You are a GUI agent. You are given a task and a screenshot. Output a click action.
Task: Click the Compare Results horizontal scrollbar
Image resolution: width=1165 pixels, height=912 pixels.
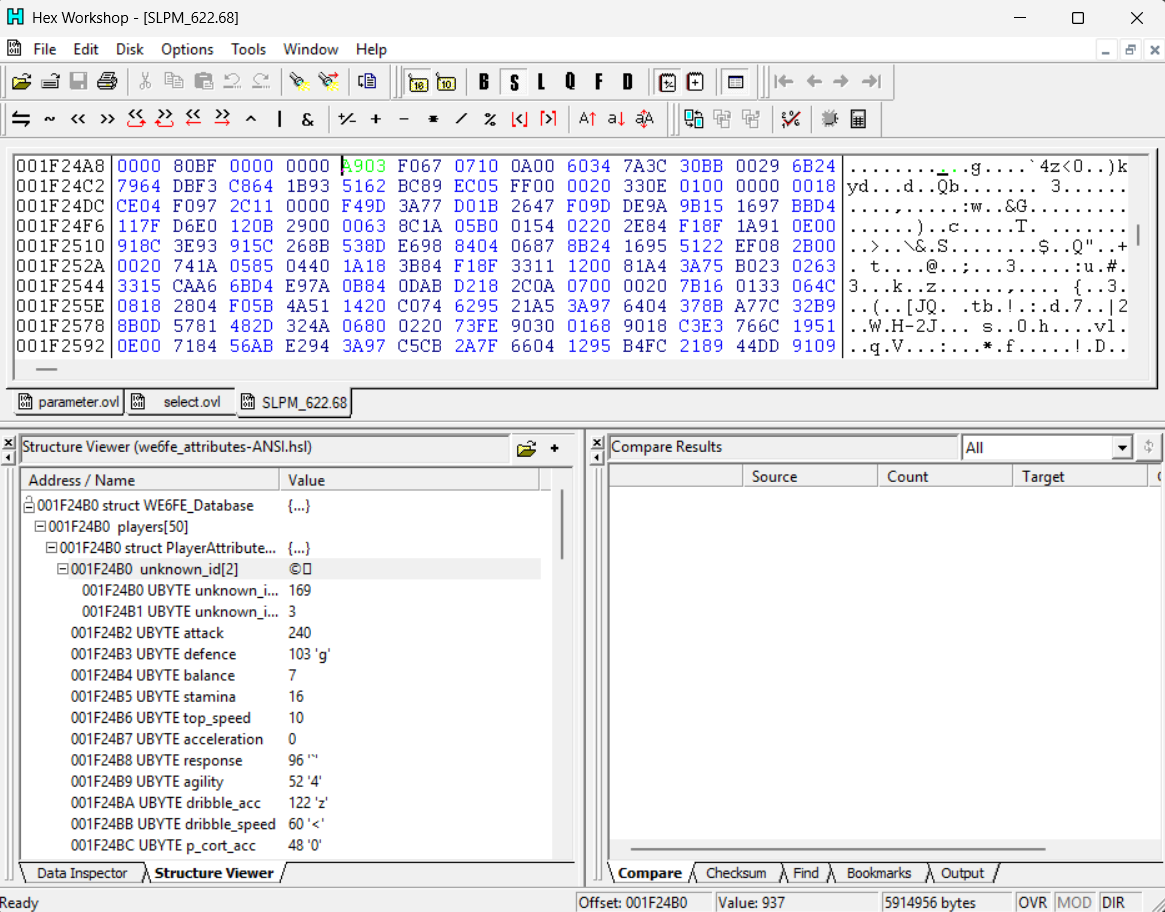point(838,848)
